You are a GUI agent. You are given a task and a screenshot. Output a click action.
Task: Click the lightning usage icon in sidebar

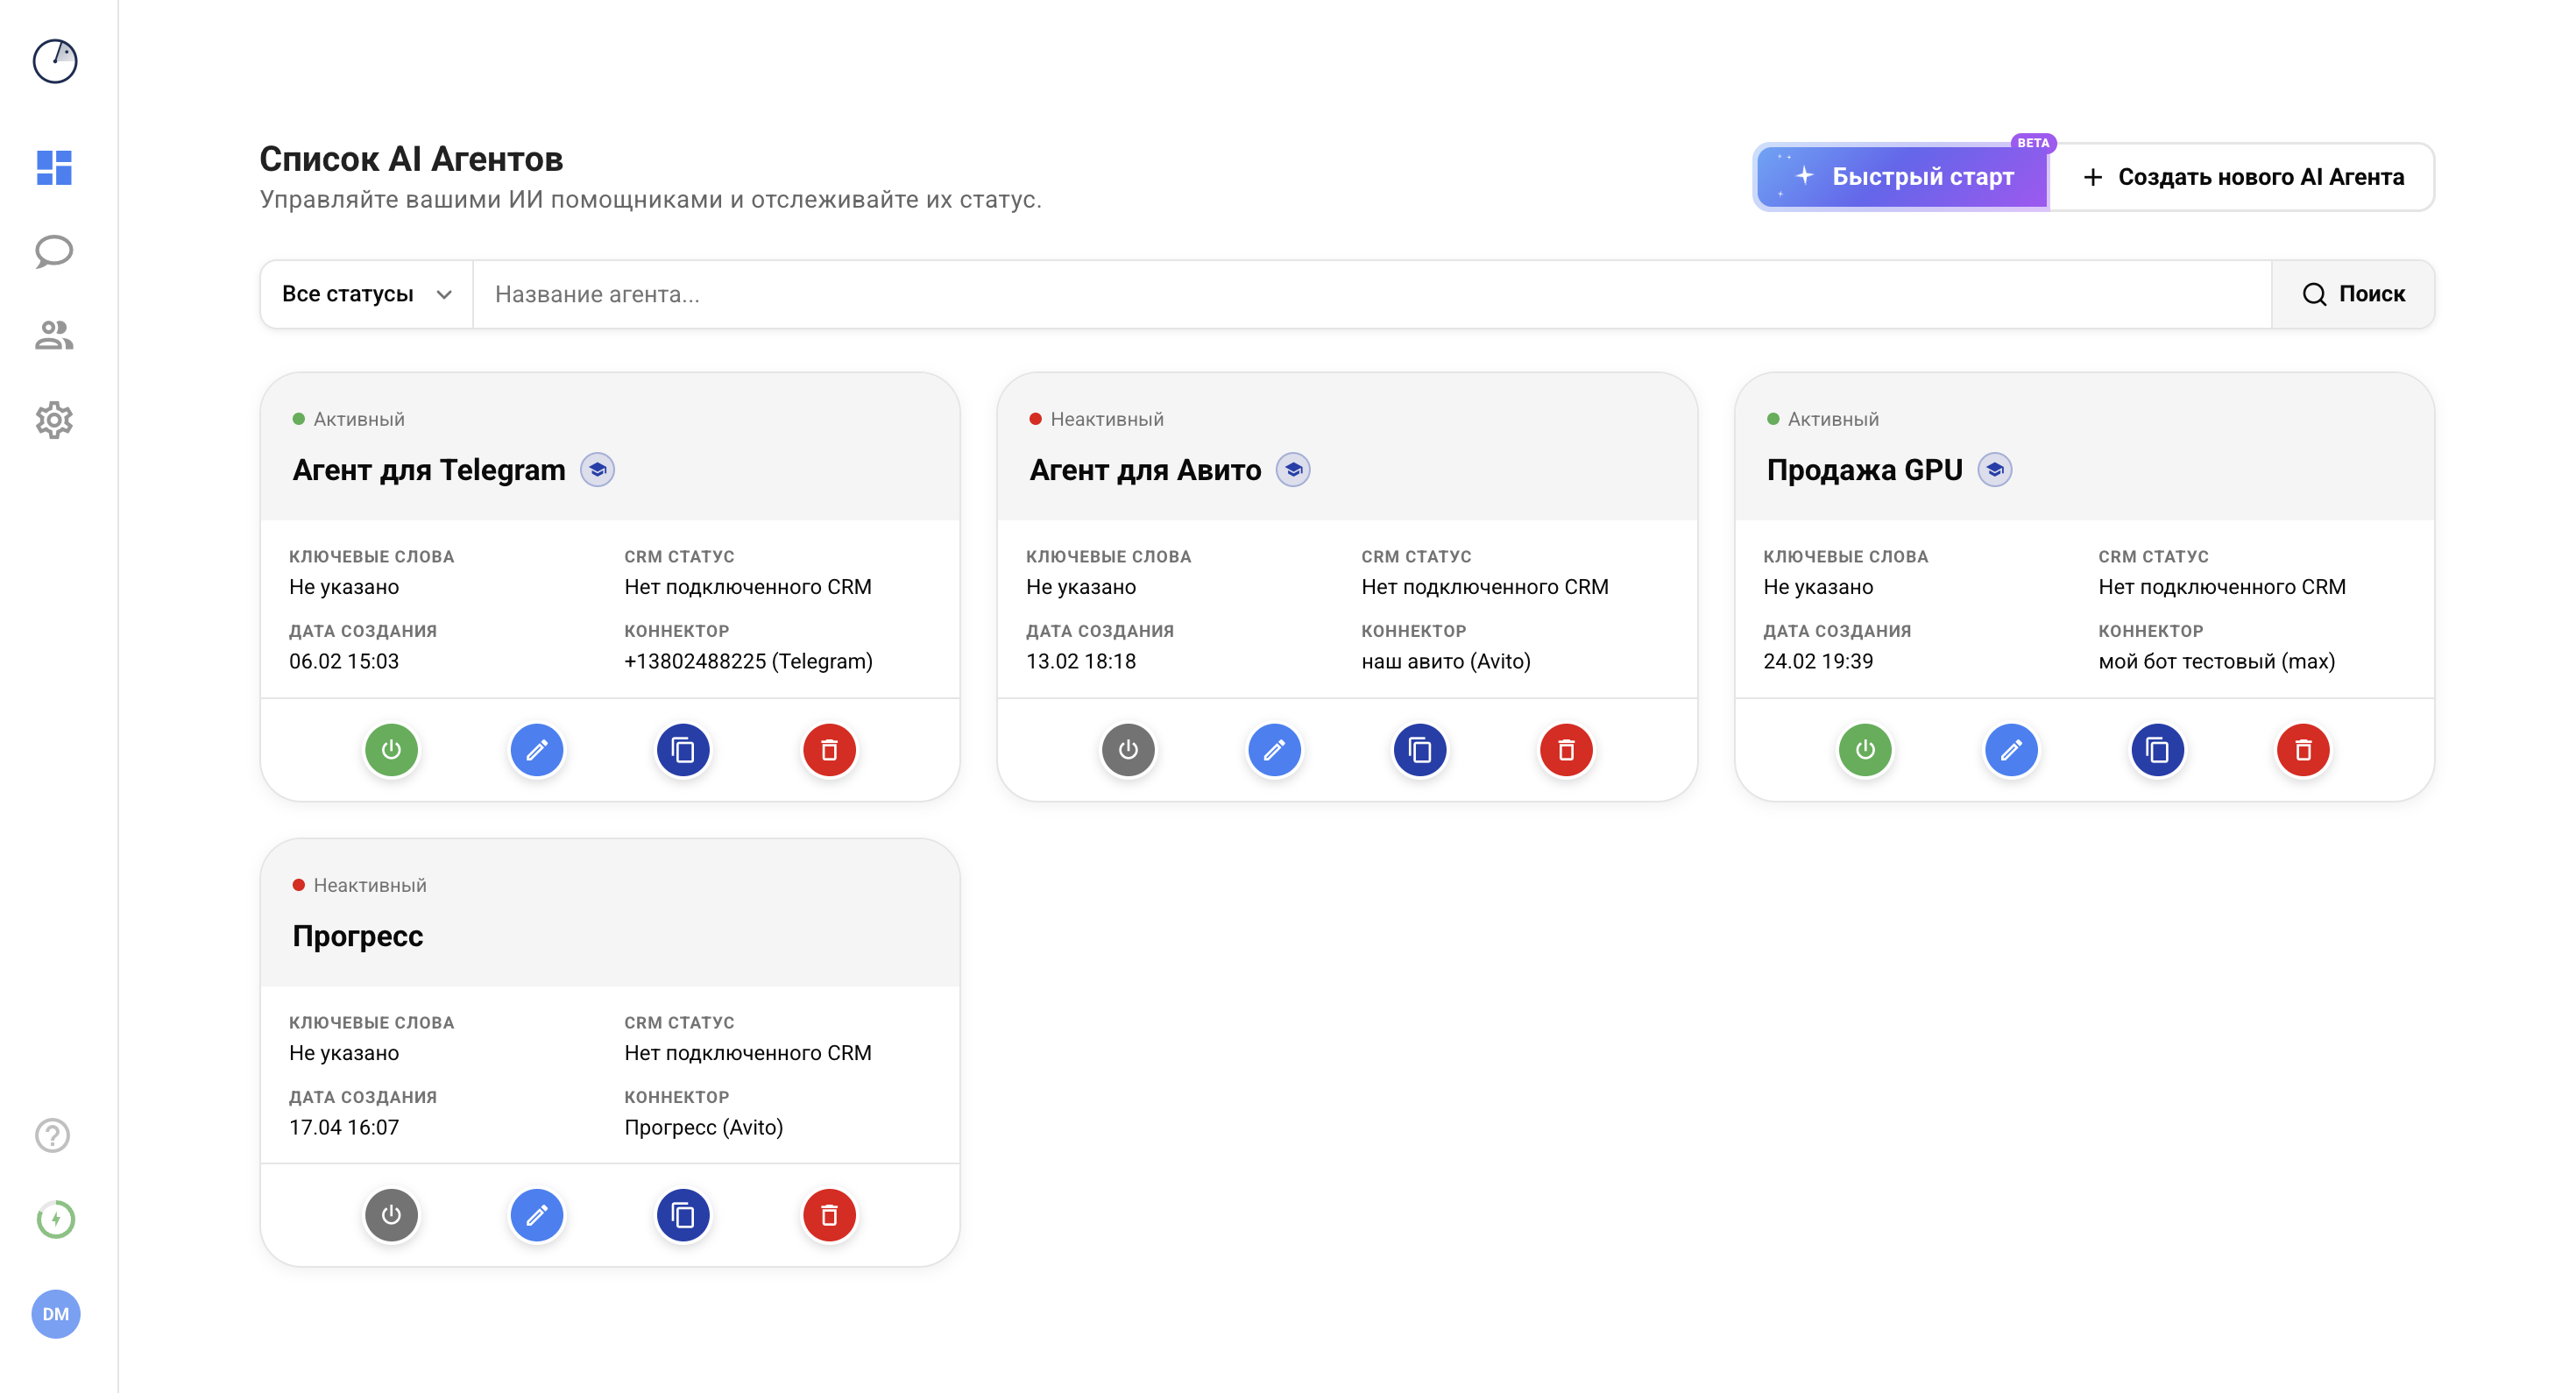pyautogui.click(x=54, y=1219)
